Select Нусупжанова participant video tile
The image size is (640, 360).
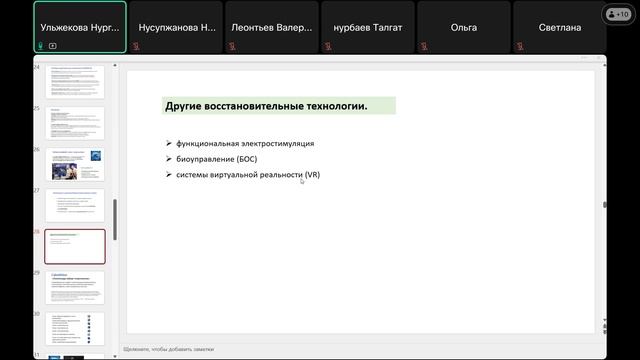(x=177, y=27)
